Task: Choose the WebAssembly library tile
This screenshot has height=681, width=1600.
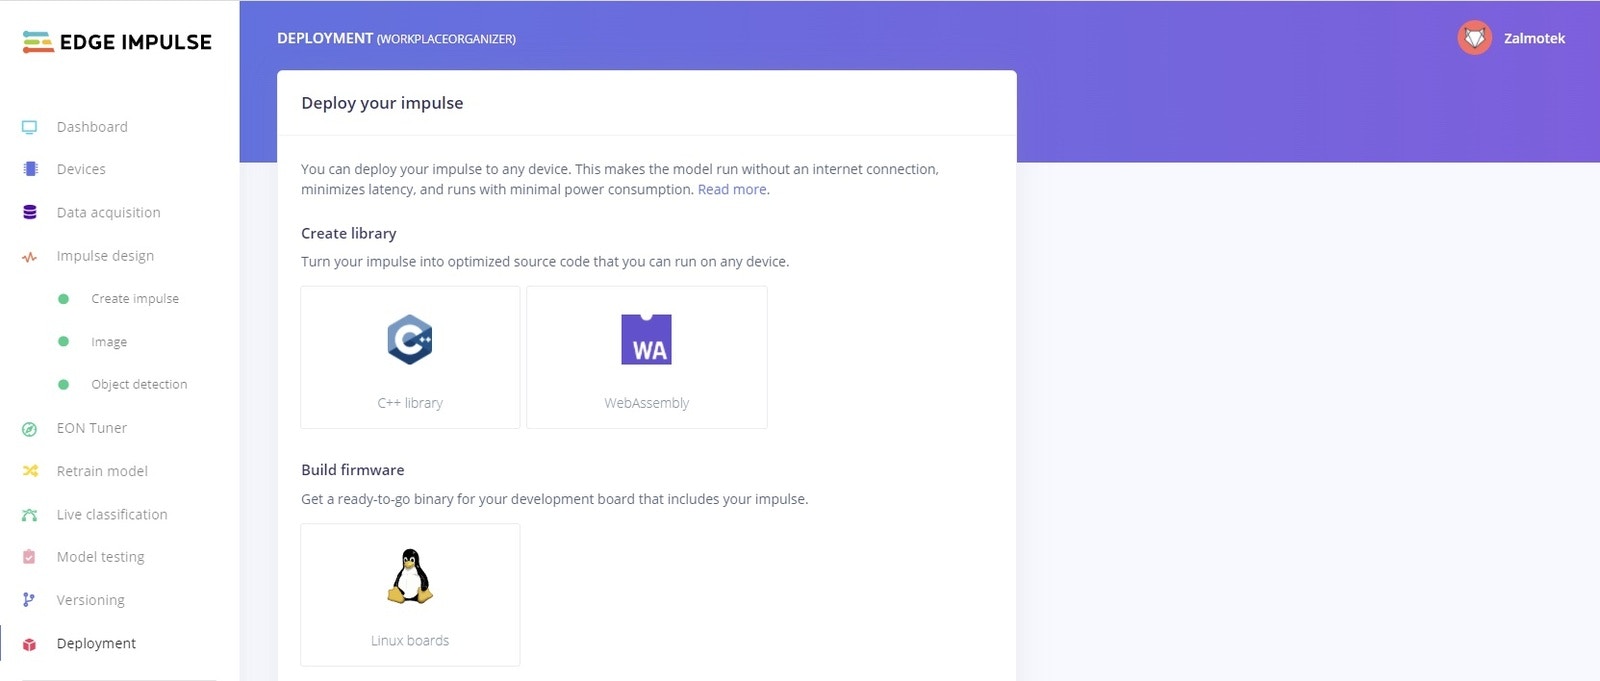Action: pos(647,357)
